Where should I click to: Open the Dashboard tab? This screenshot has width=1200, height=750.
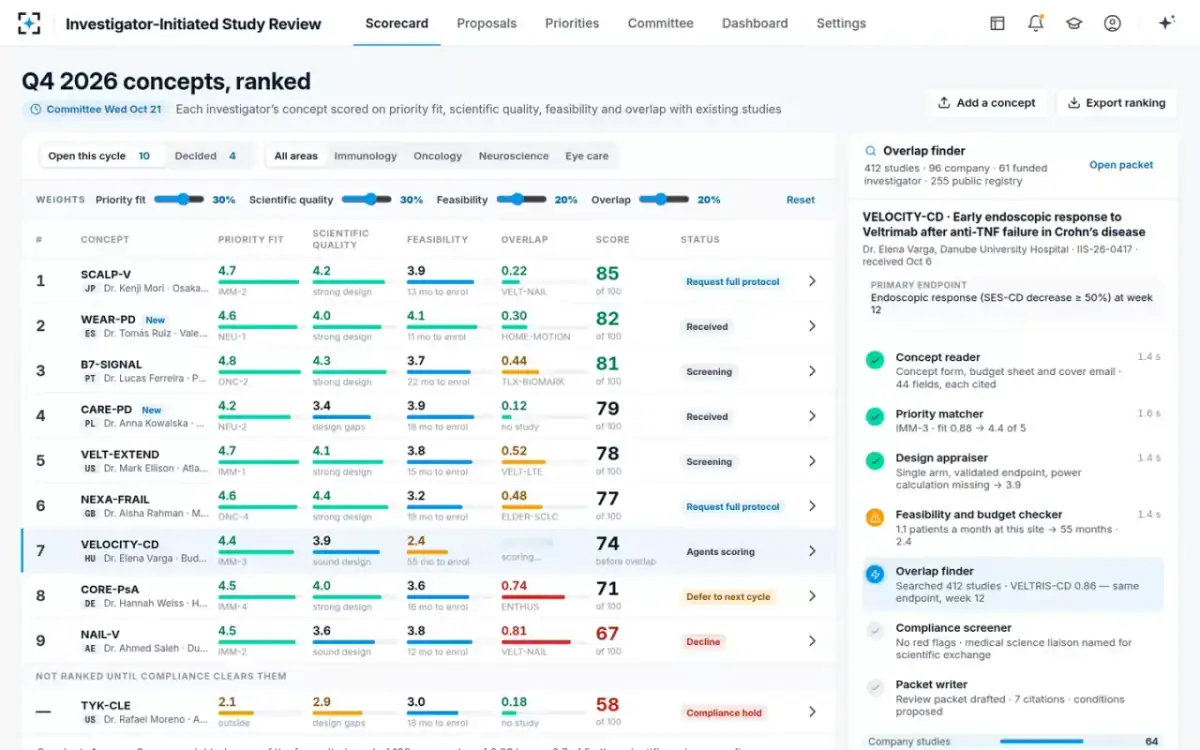click(x=755, y=23)
